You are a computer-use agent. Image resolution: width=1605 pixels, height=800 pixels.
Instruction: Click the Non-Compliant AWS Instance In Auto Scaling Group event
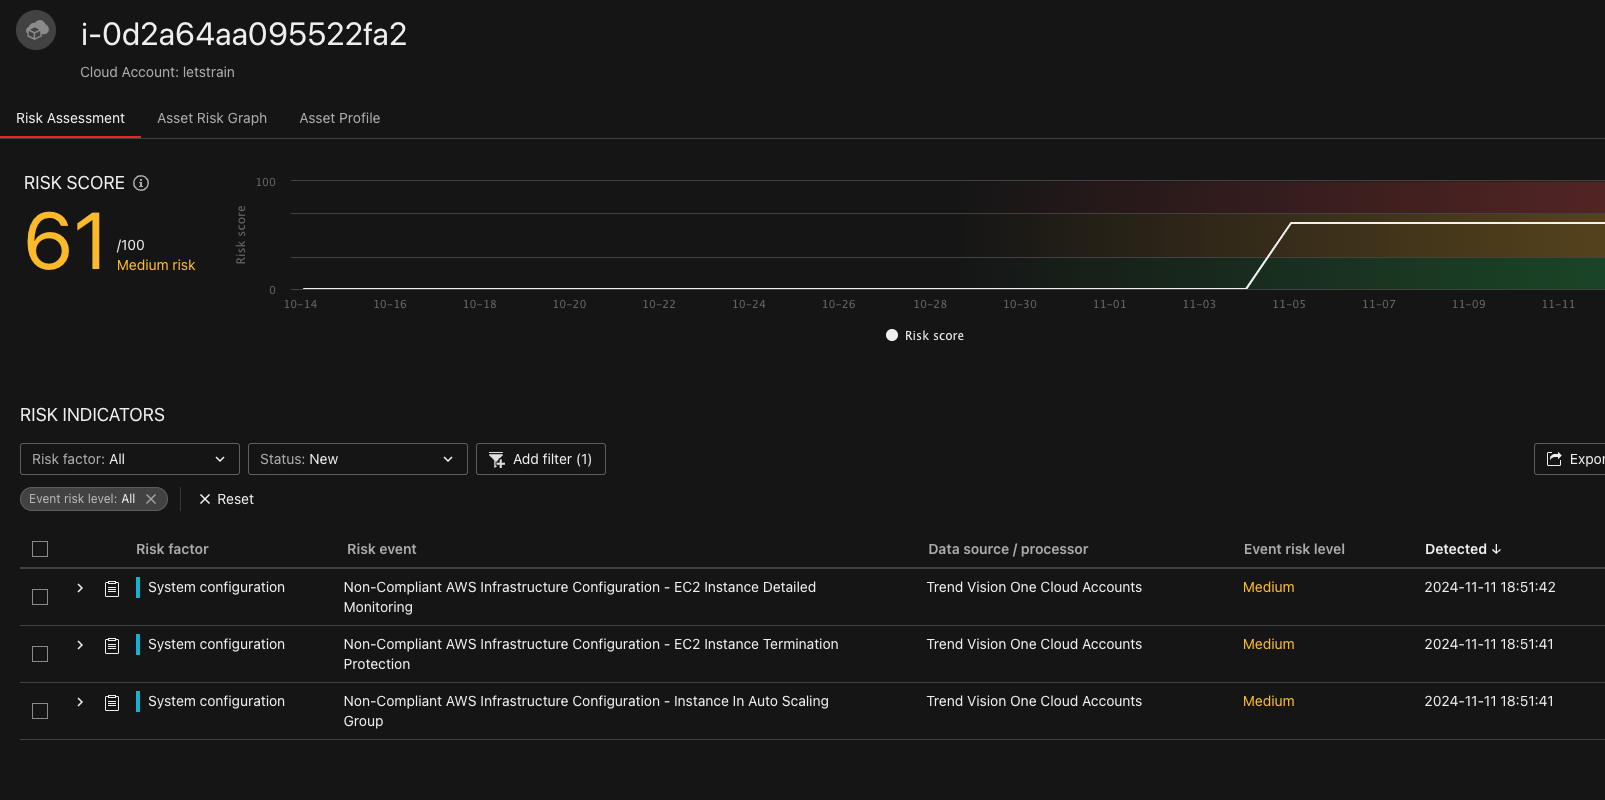(586, 711)
